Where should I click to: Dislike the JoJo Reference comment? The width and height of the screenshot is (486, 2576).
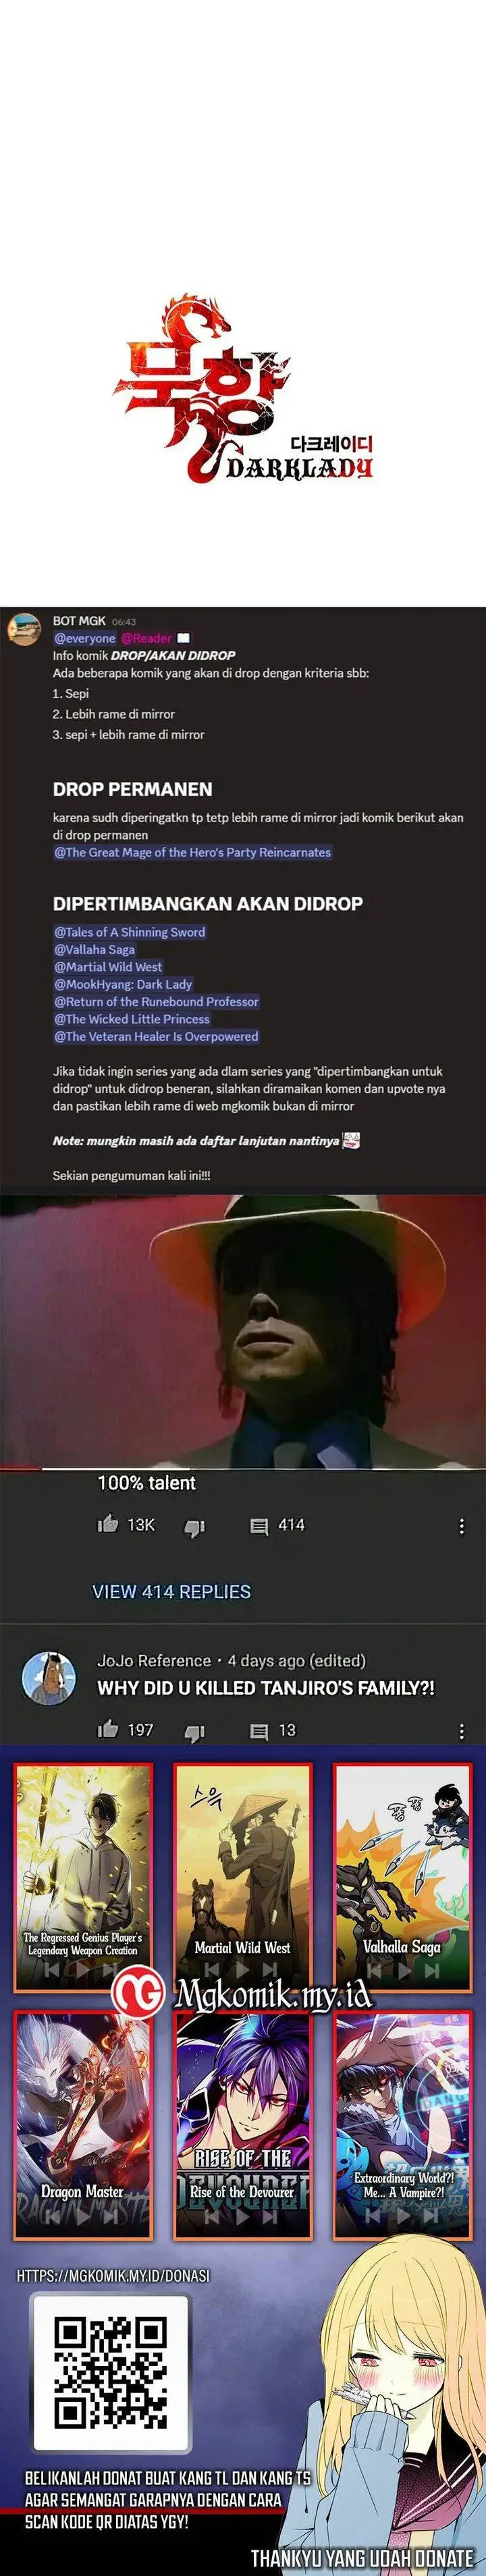195,1731
